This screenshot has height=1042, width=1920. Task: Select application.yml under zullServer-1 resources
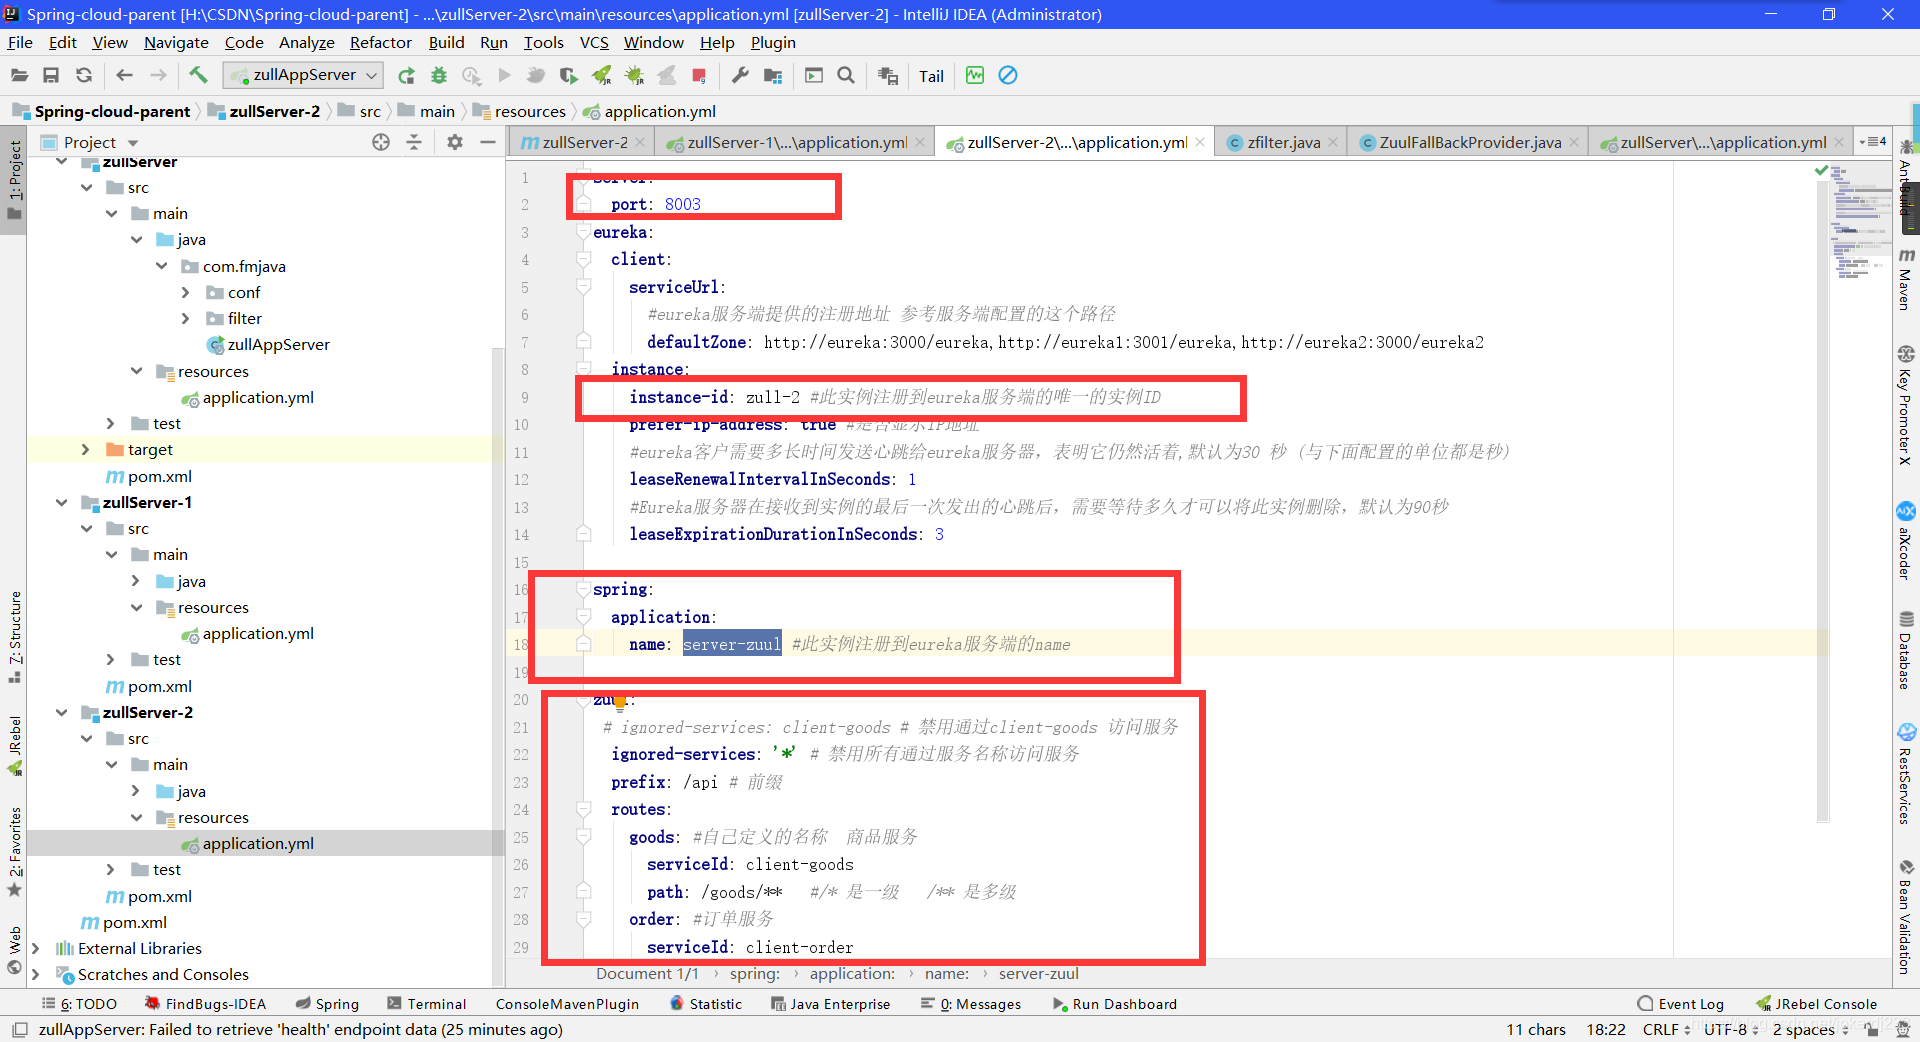247,633
